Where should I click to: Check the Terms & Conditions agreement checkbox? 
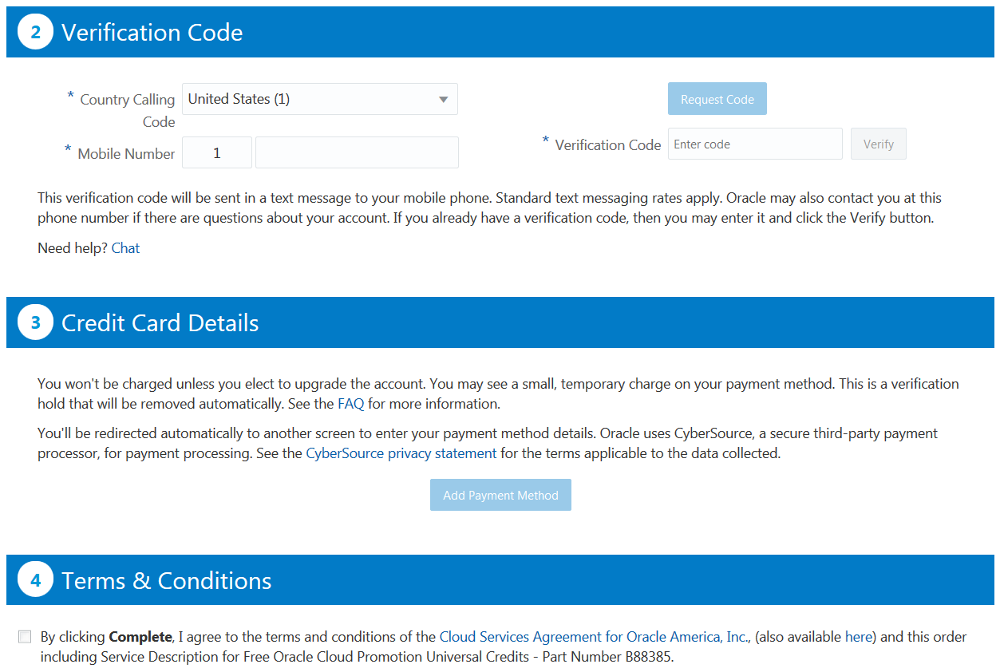coord(24,637)
